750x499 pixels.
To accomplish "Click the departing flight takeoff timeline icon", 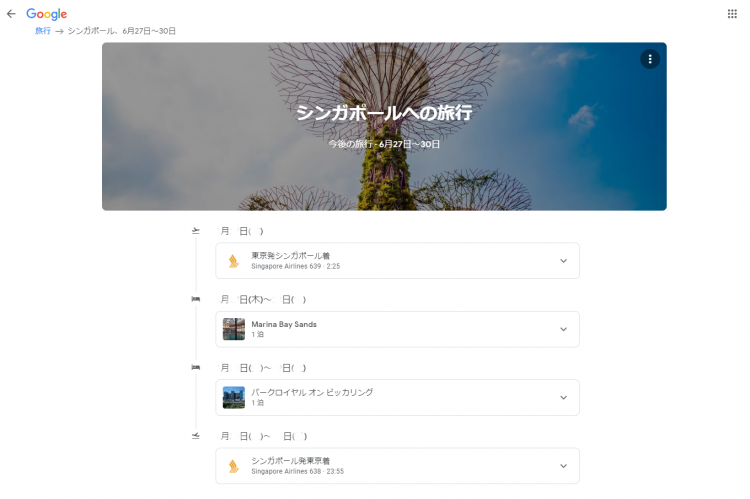I will click(x=196, y=231).
